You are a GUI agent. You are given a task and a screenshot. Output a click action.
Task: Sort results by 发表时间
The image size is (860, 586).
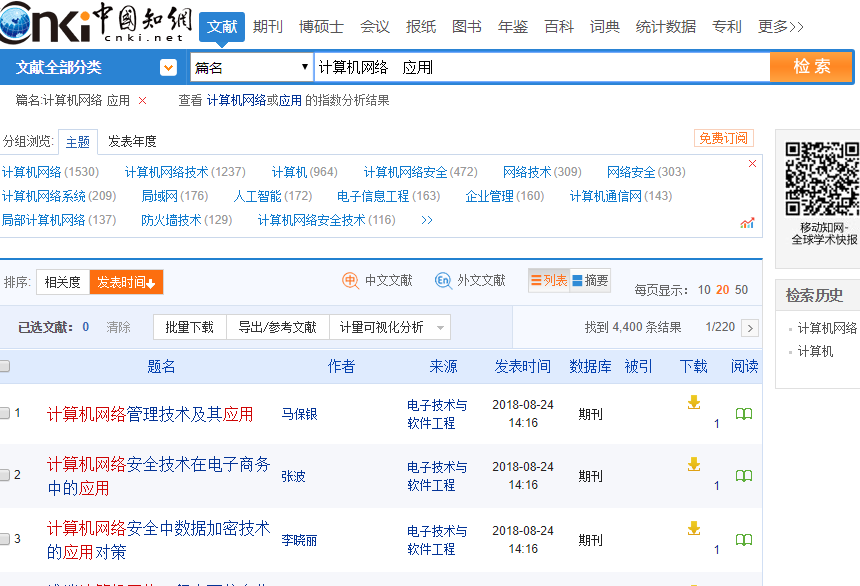click(126, 282)
